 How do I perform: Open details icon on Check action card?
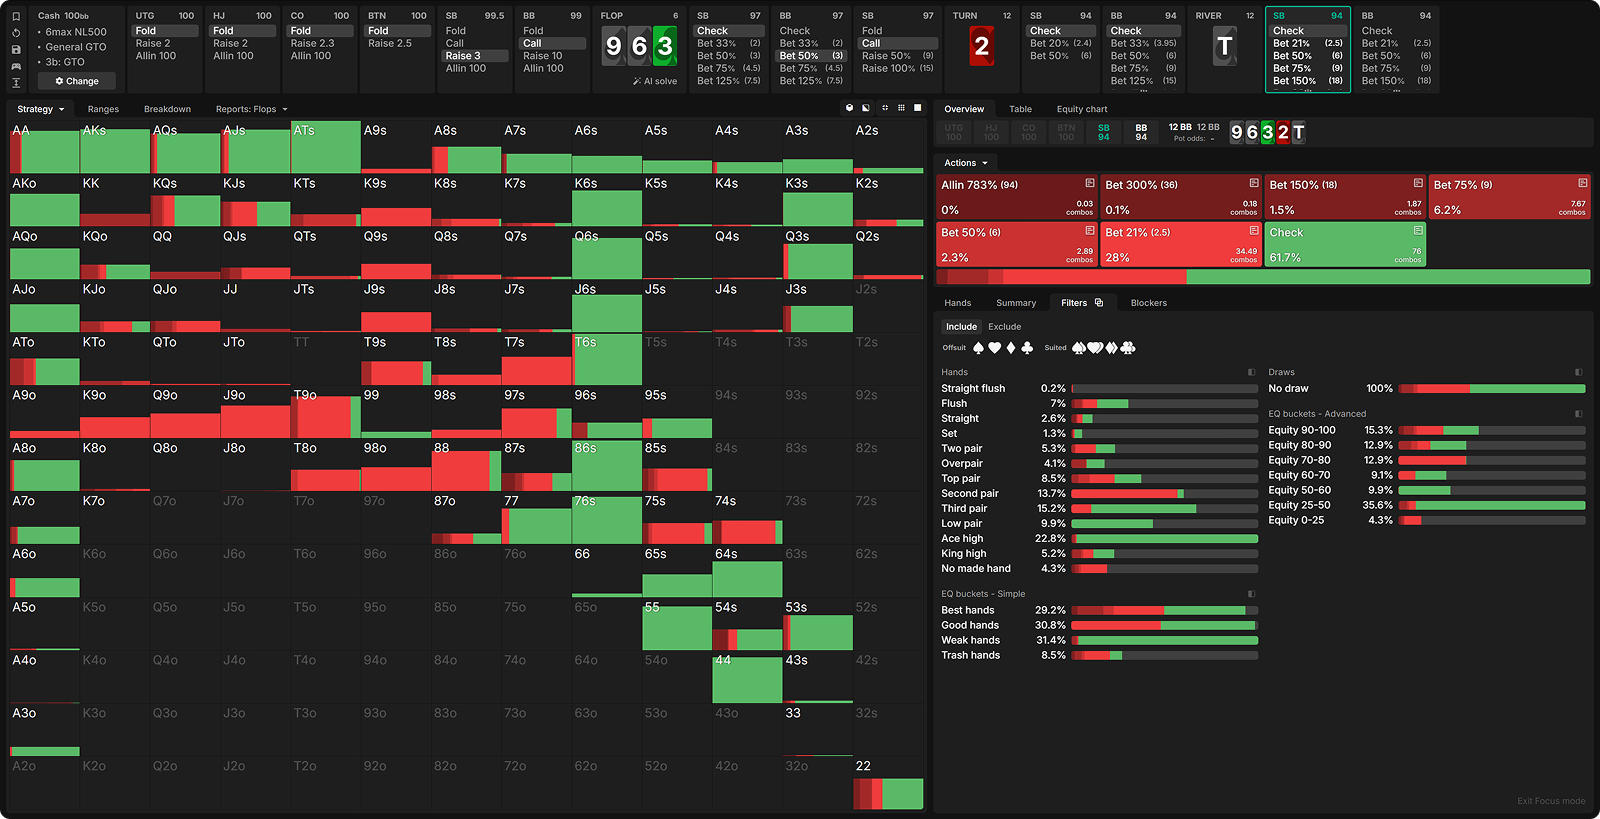1418,231
